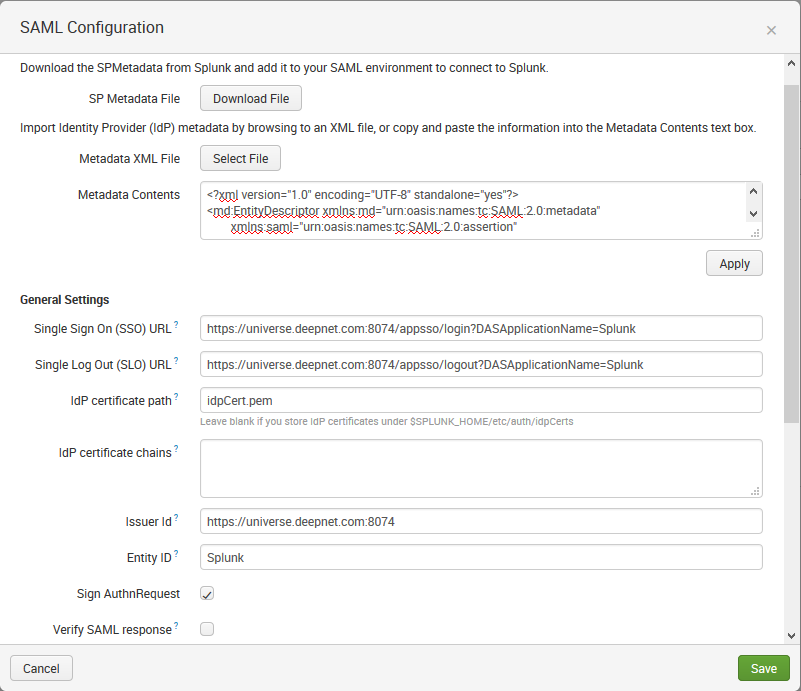This screenshot has height=691, width=801.
Task: Click into the IdP certificate chains textbox
Action: point(480,468)
